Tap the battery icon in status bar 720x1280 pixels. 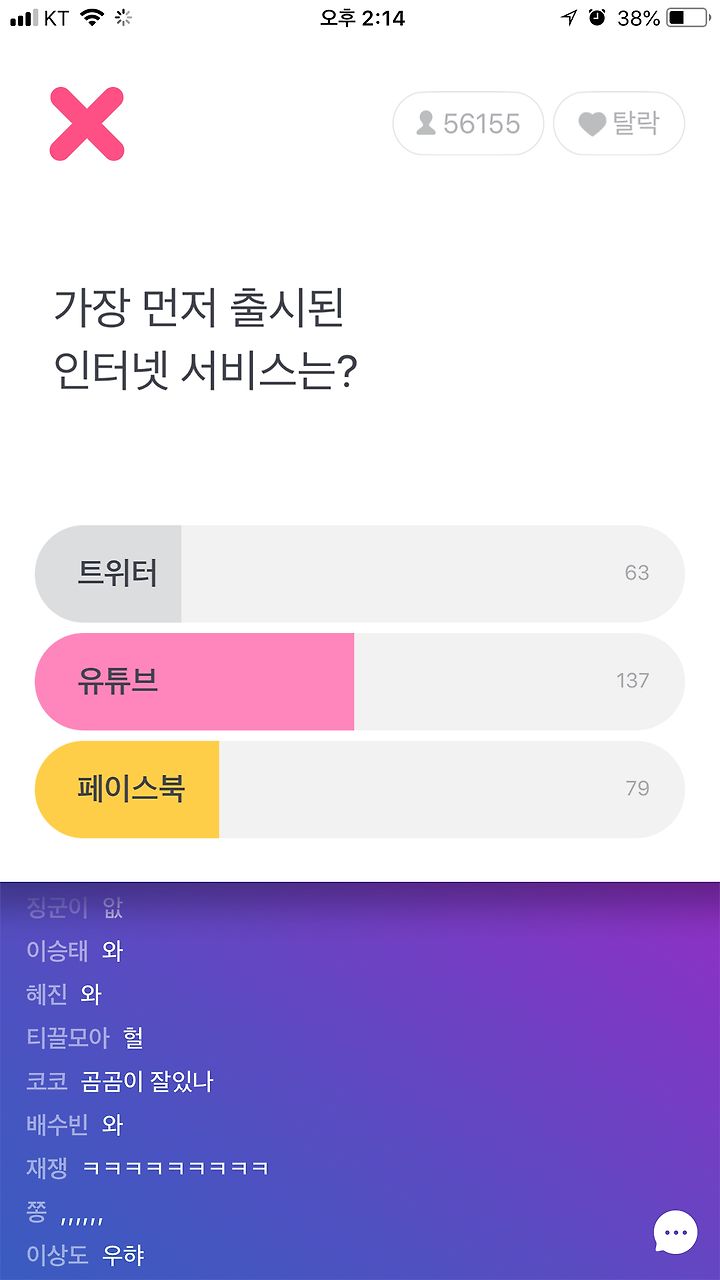pyautogui.click(x=687, y=18)
